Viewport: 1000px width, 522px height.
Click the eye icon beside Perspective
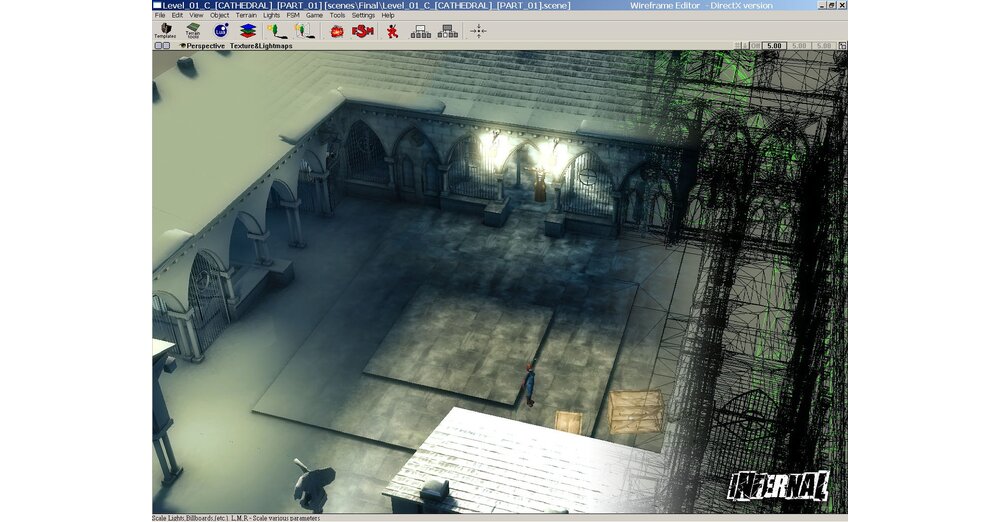[x=182, y=46]
